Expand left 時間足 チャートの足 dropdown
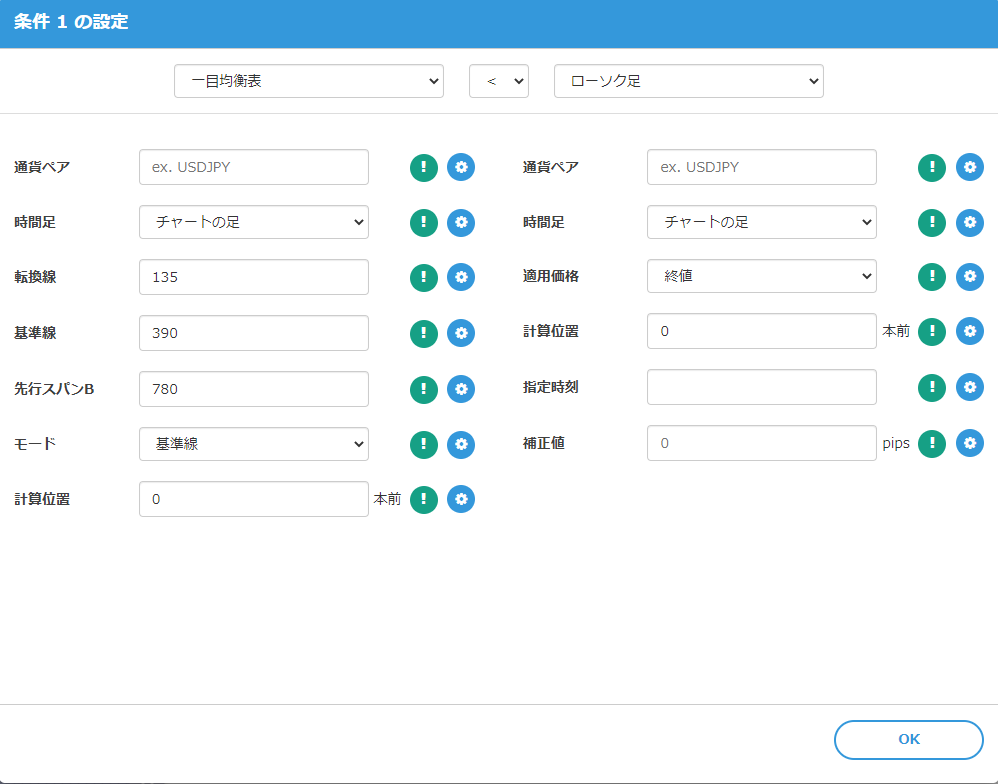The width and height of the screenshot is (998, 784). click(x=254, y=222)
